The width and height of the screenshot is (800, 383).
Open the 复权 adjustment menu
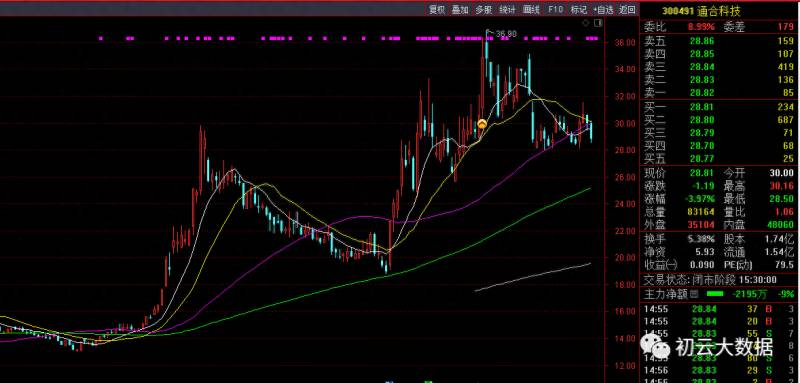437,9
